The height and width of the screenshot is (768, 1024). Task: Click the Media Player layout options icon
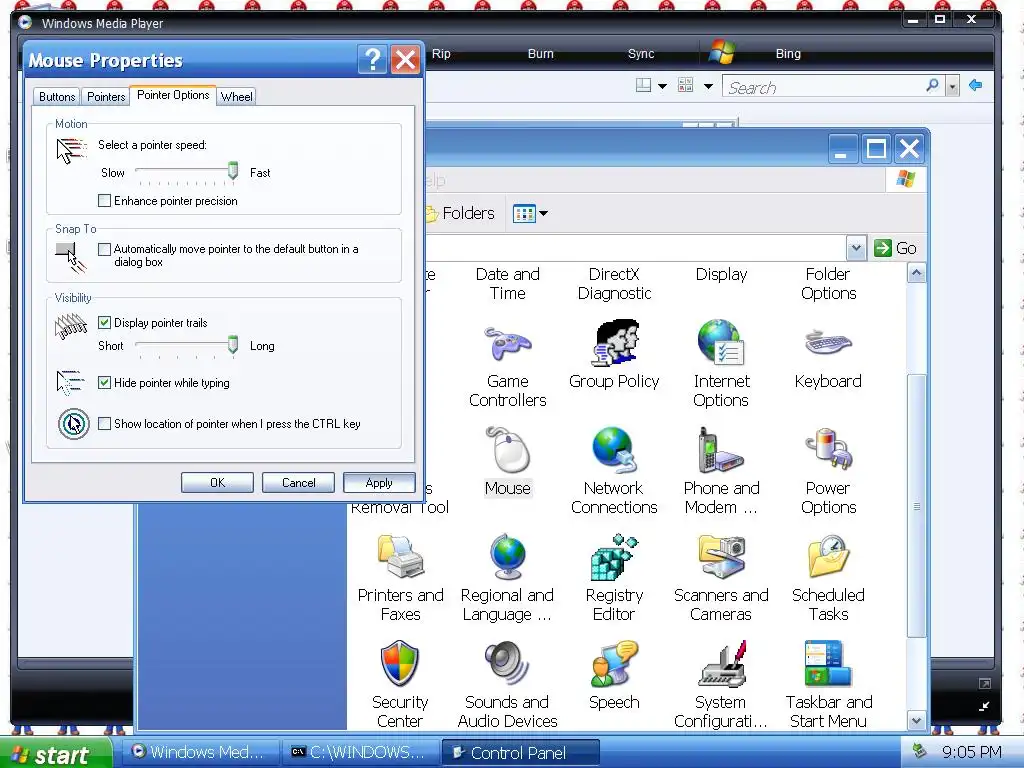[643, 85]
